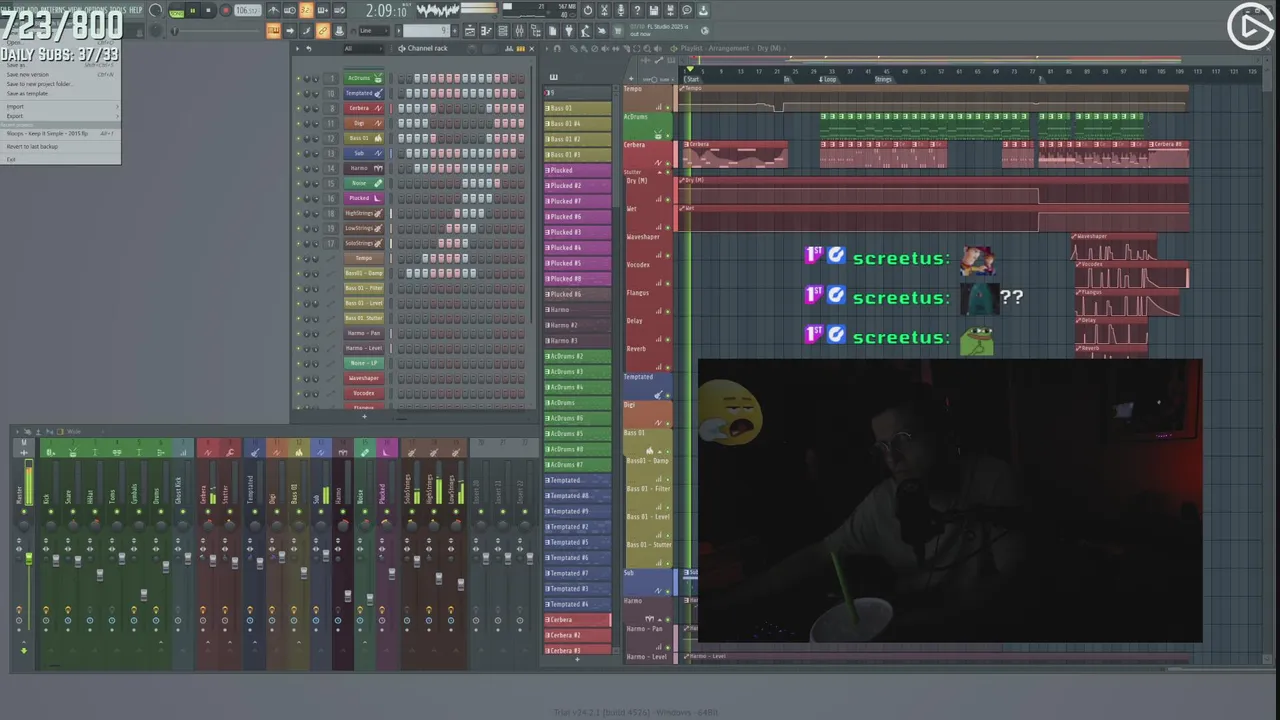This screenshot has height=720, width=1280.
Task: Click the Pause button in transport
Action: [191, 11]
